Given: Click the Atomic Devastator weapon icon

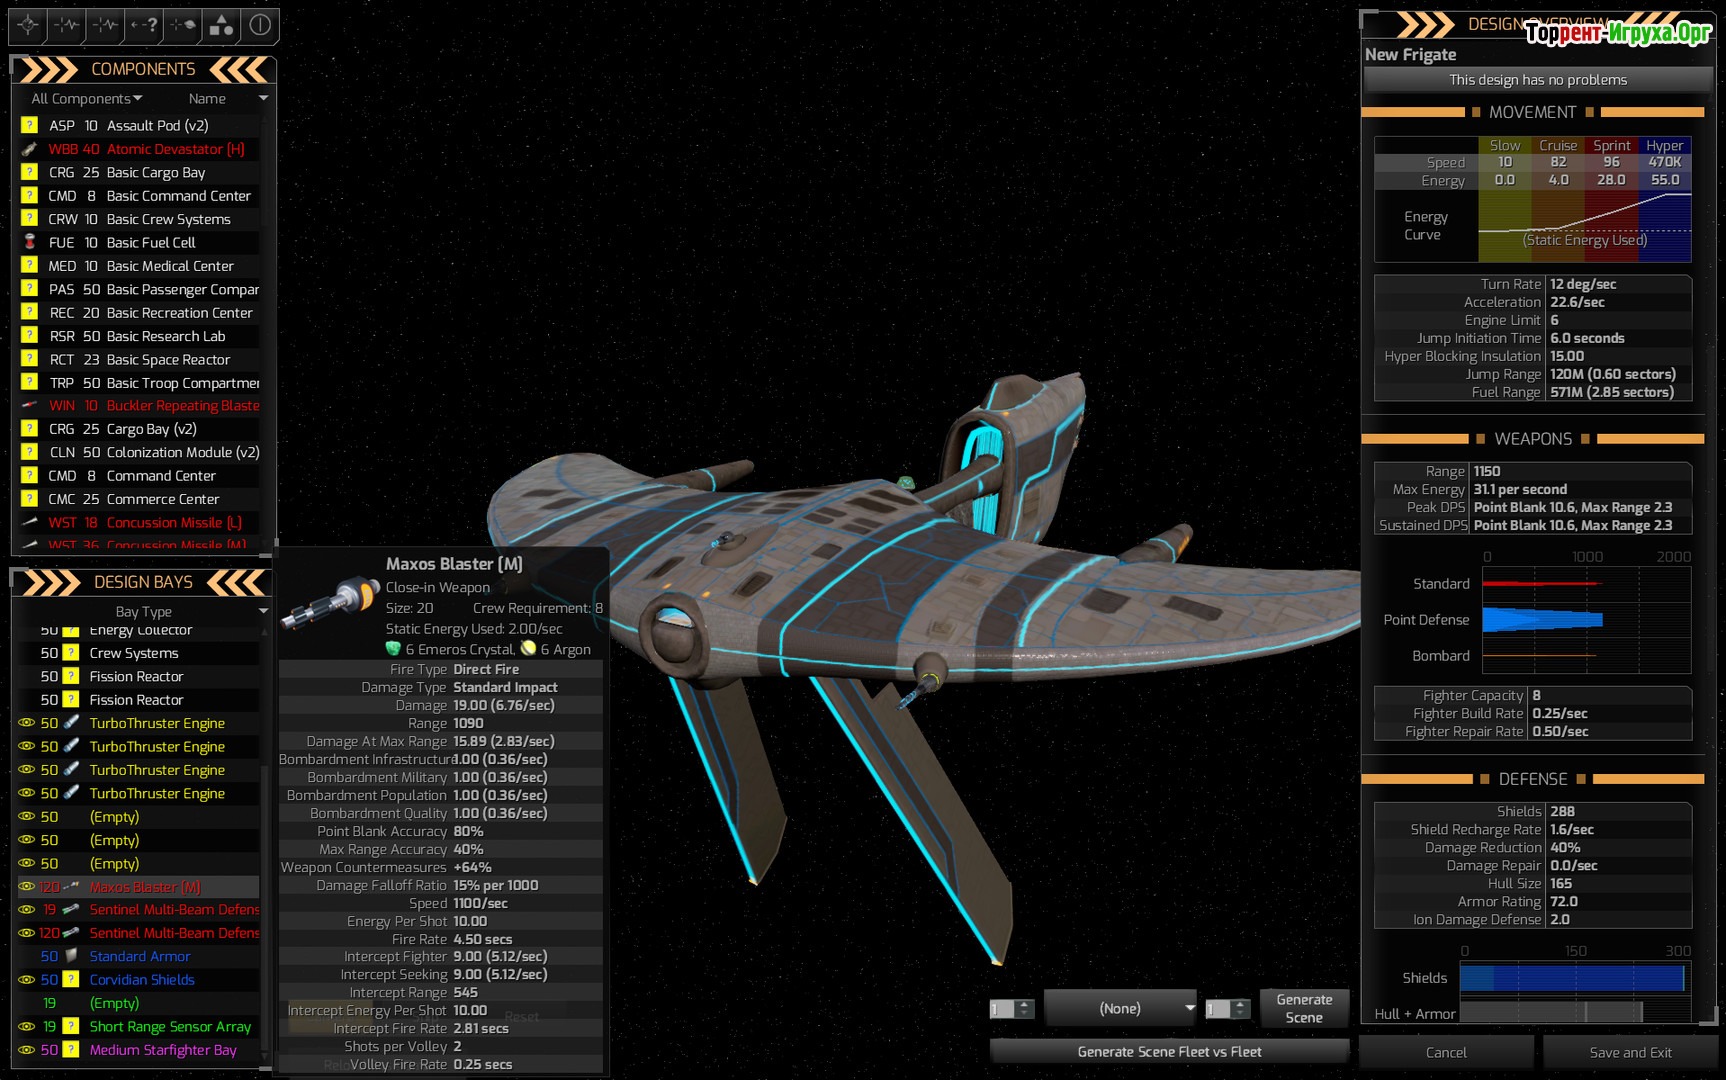Looking at the screenshot, I should 30,149.
